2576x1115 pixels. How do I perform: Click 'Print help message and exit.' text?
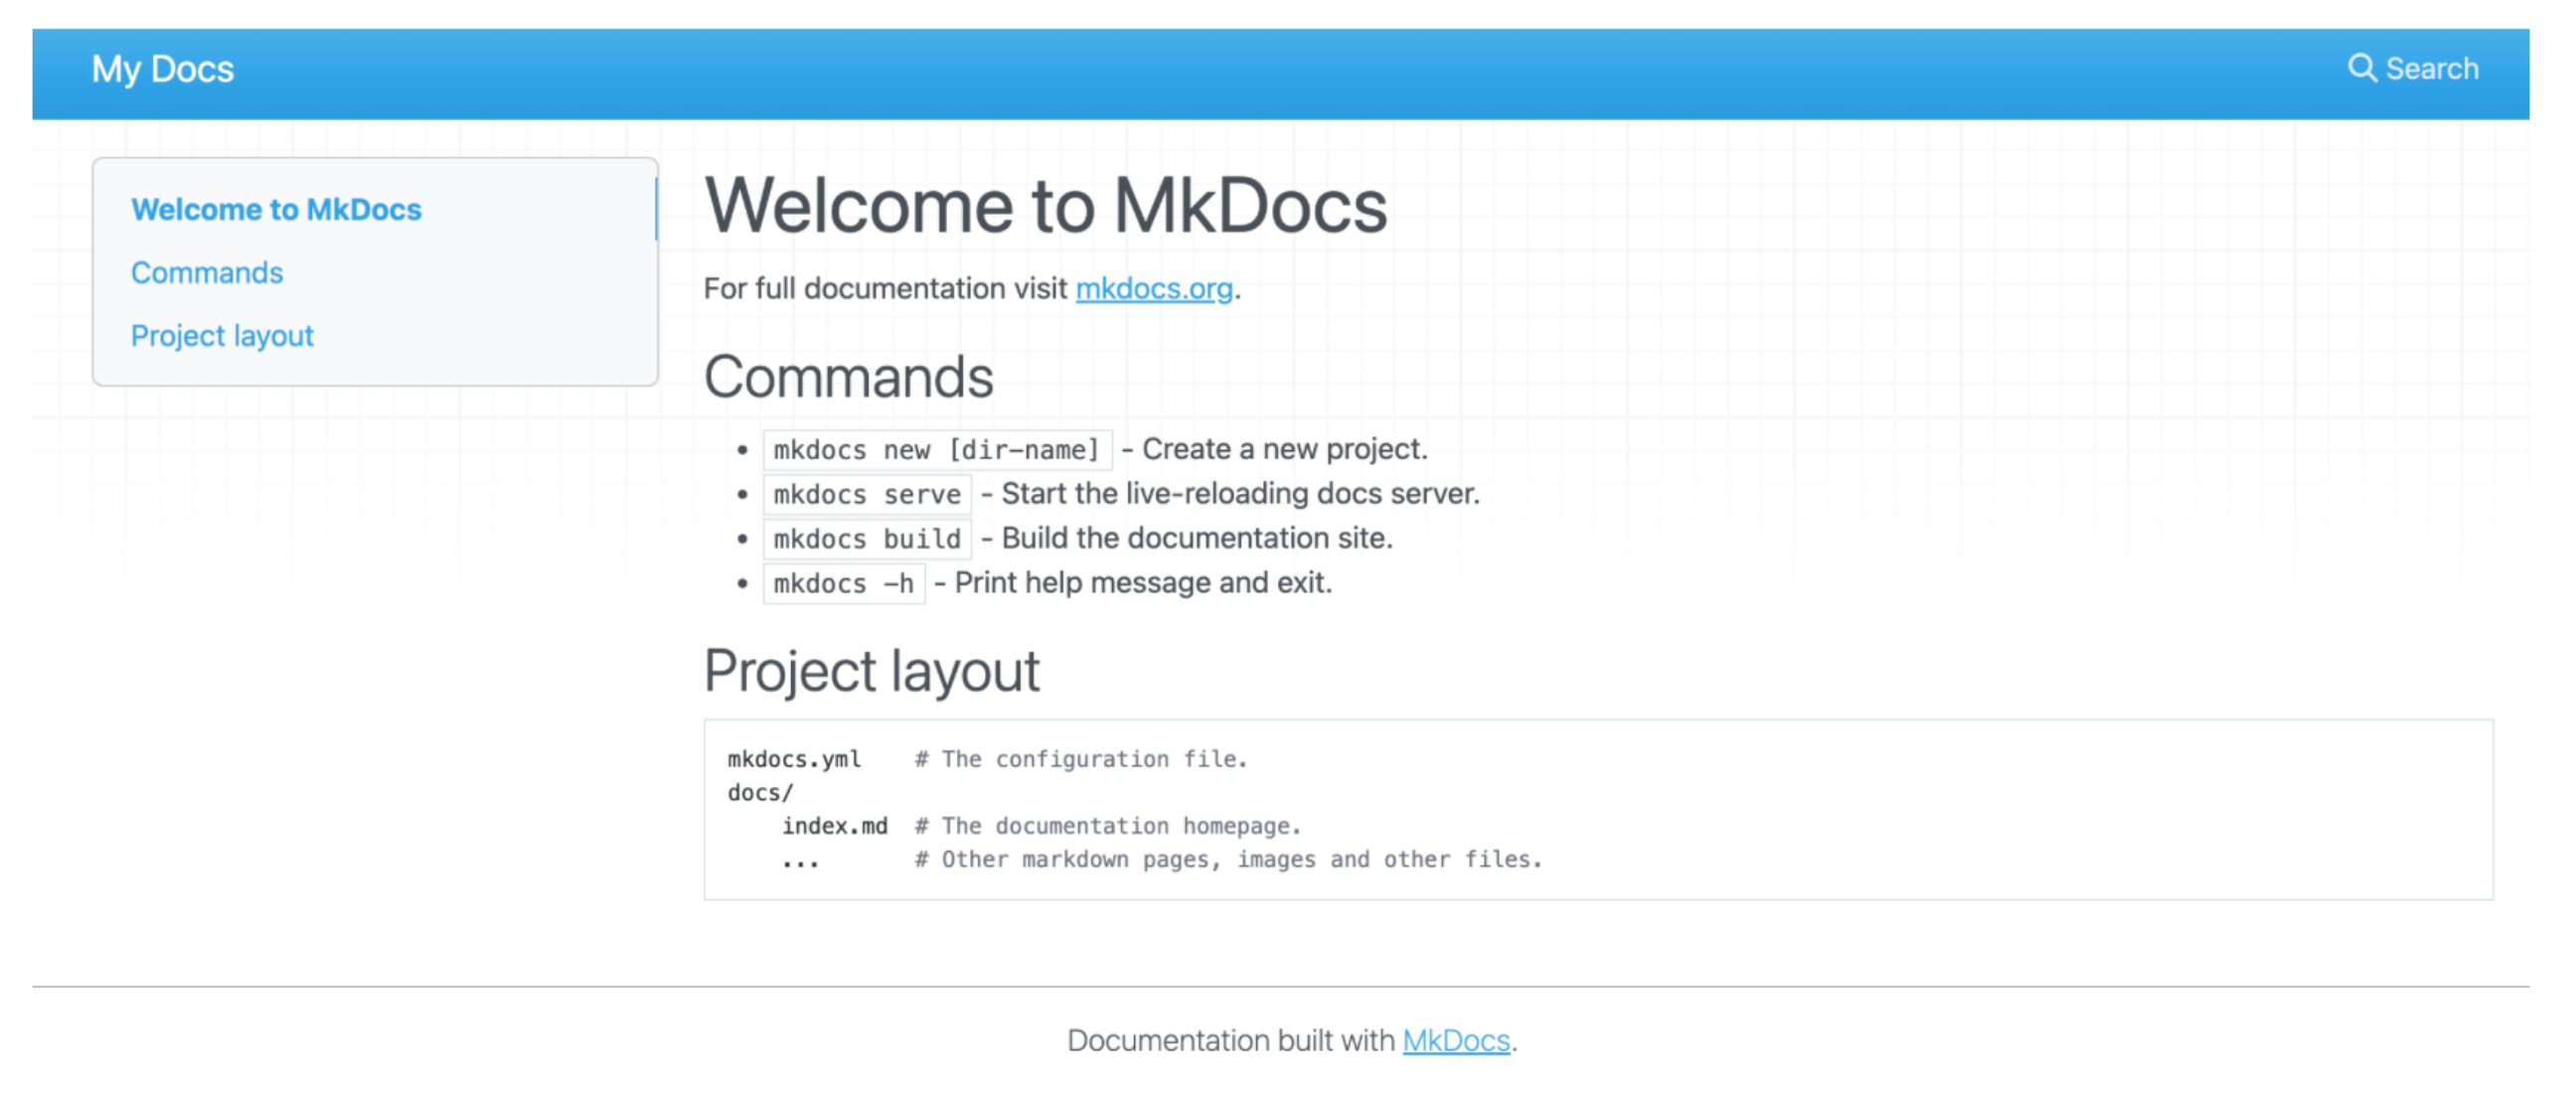[x=1143, y=582]
